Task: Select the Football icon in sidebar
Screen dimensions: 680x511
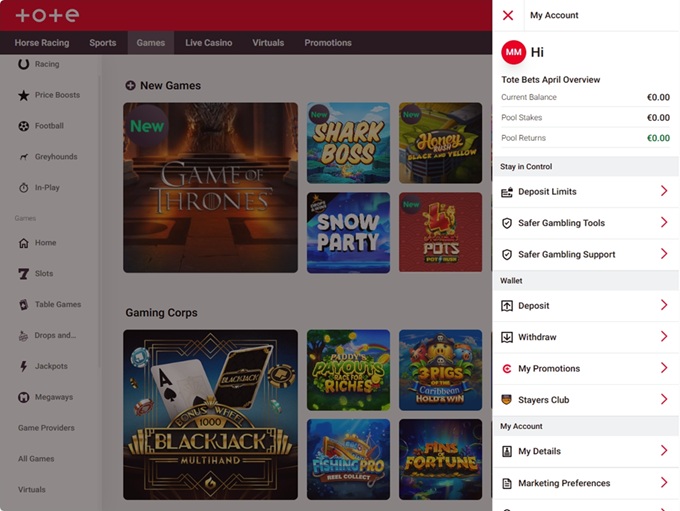Action: point(24,126)
